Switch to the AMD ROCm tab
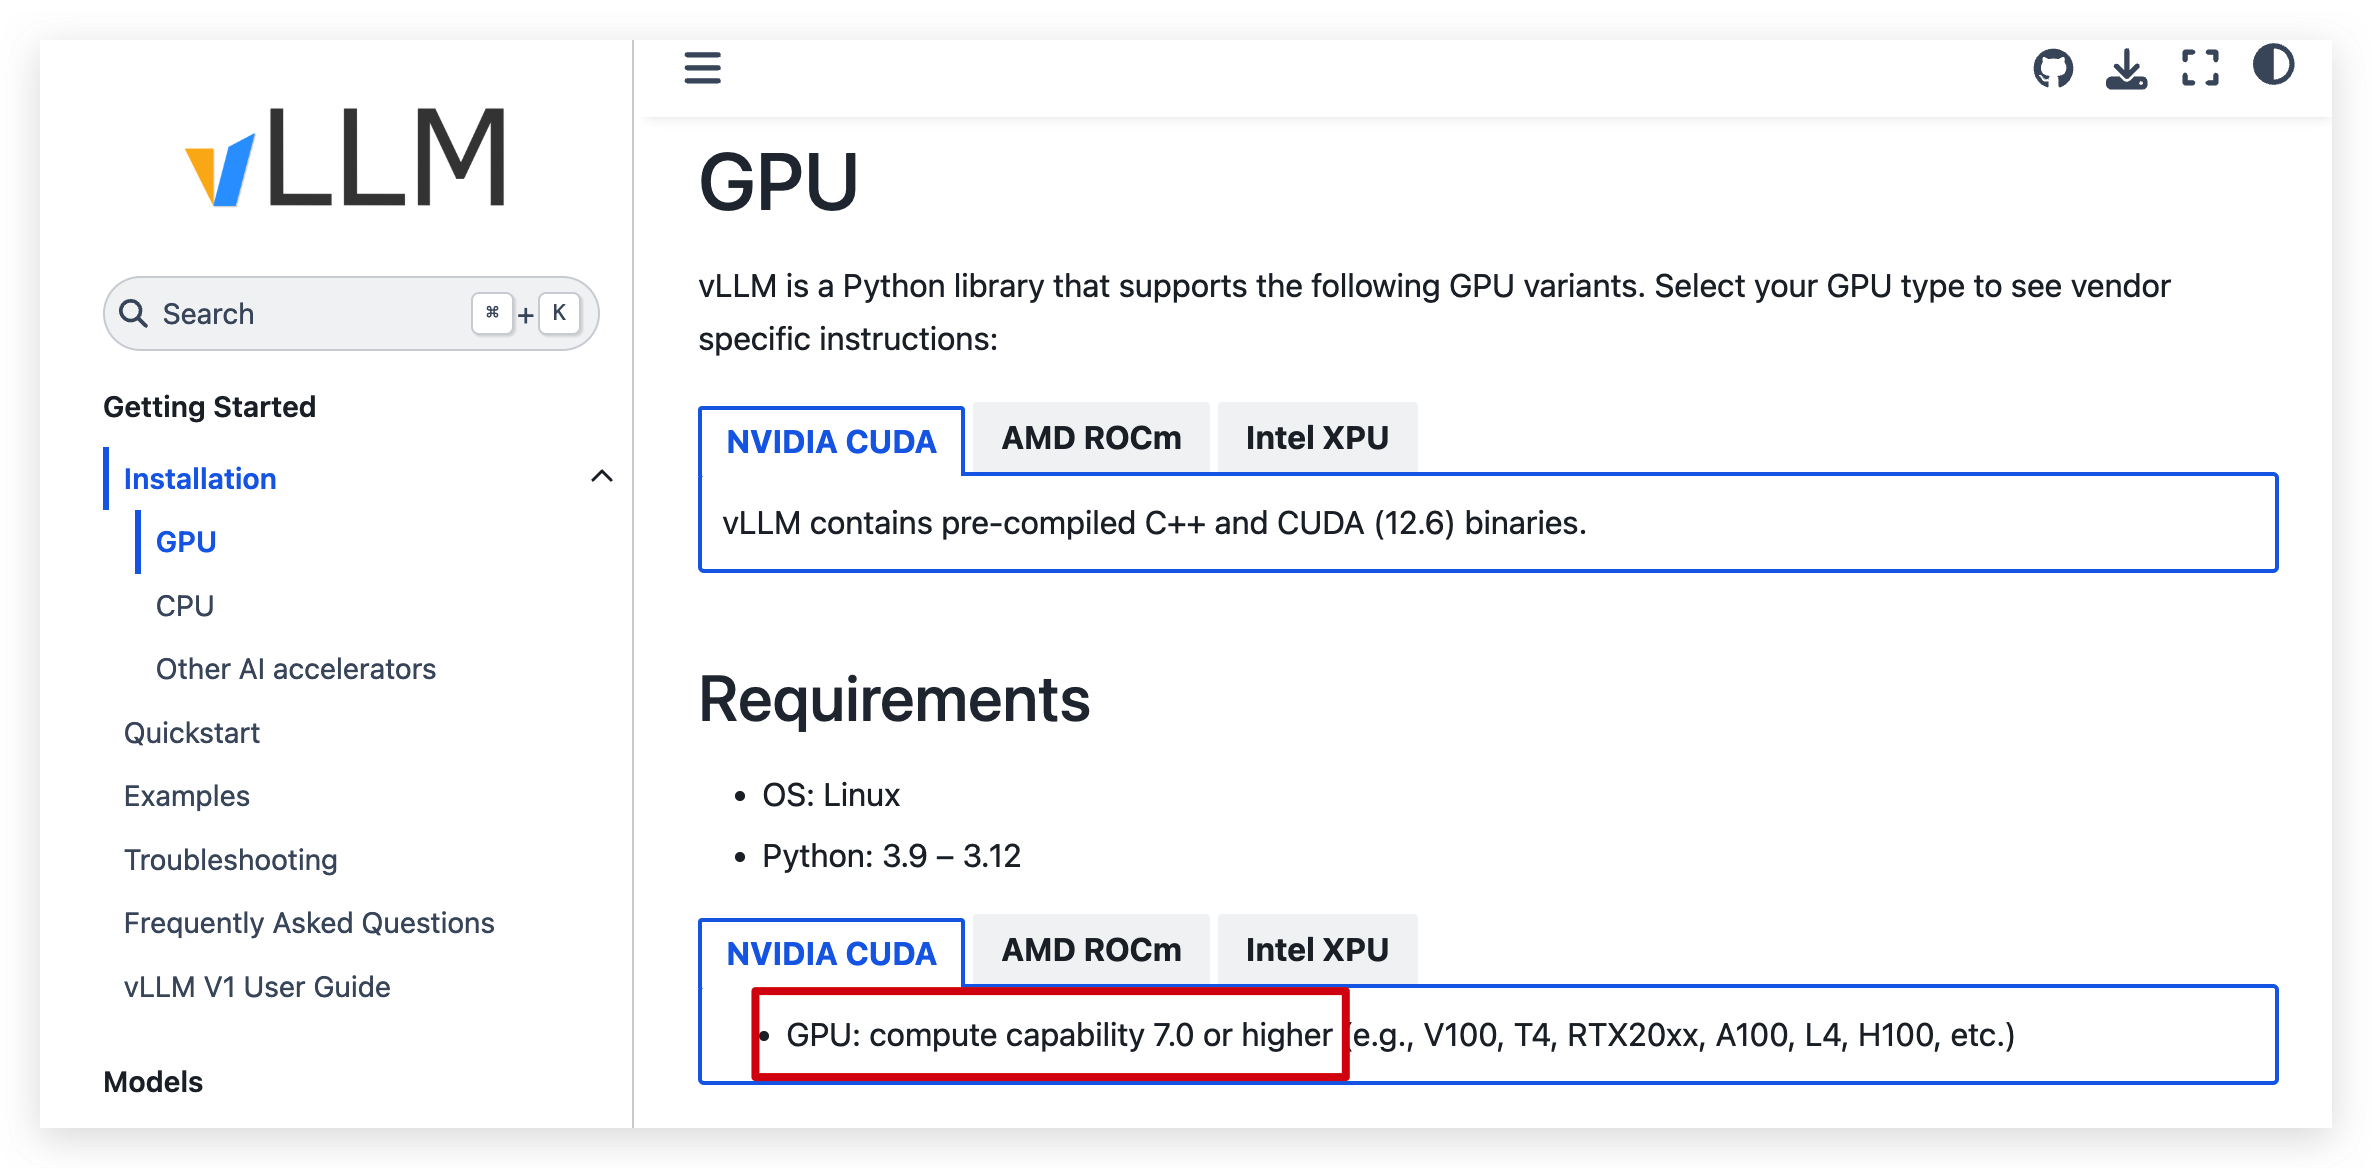This screenshot has height=1168, width=2372. pyautogui.click(x=1089, y=437)
